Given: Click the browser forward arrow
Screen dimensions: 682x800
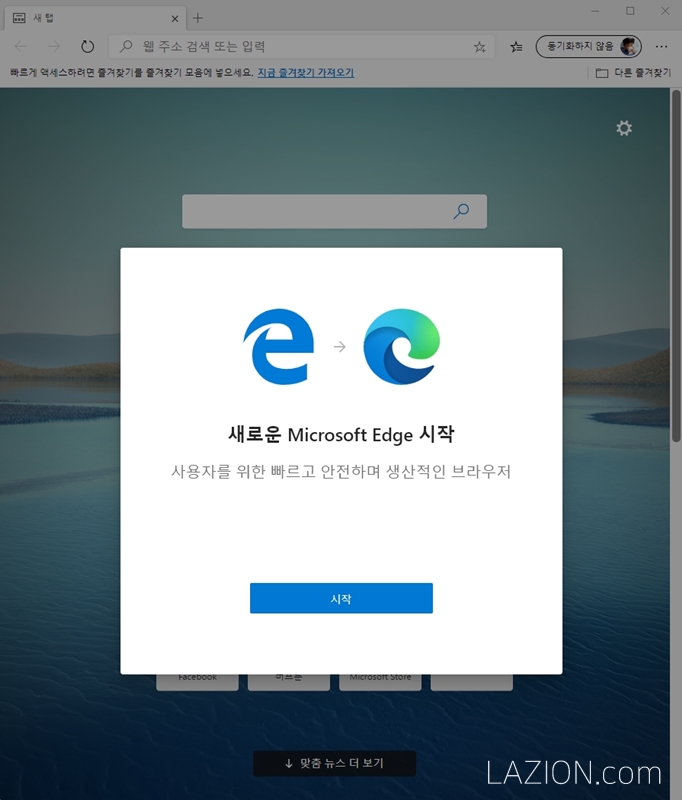Looking at the screenshot, I should 54,47.
